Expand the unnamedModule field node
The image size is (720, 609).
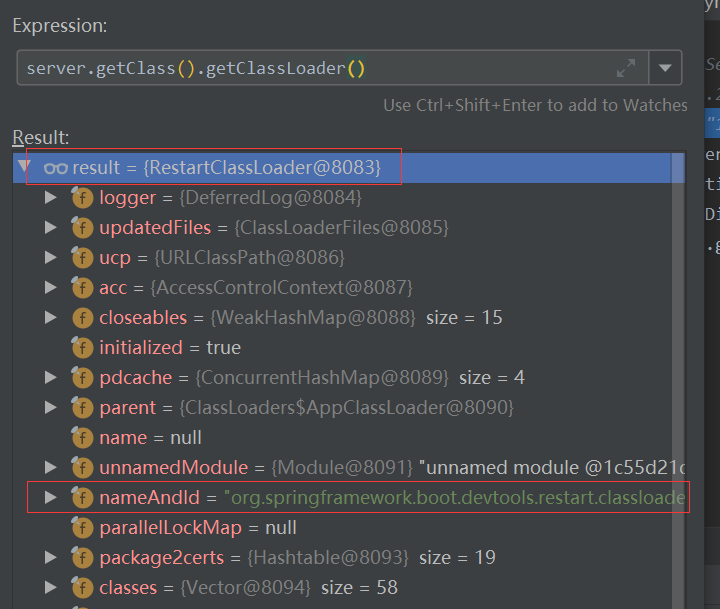(x=51, y=468)
